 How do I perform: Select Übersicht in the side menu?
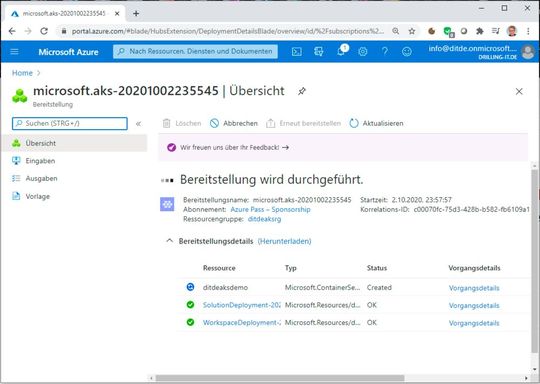point(74,143)
